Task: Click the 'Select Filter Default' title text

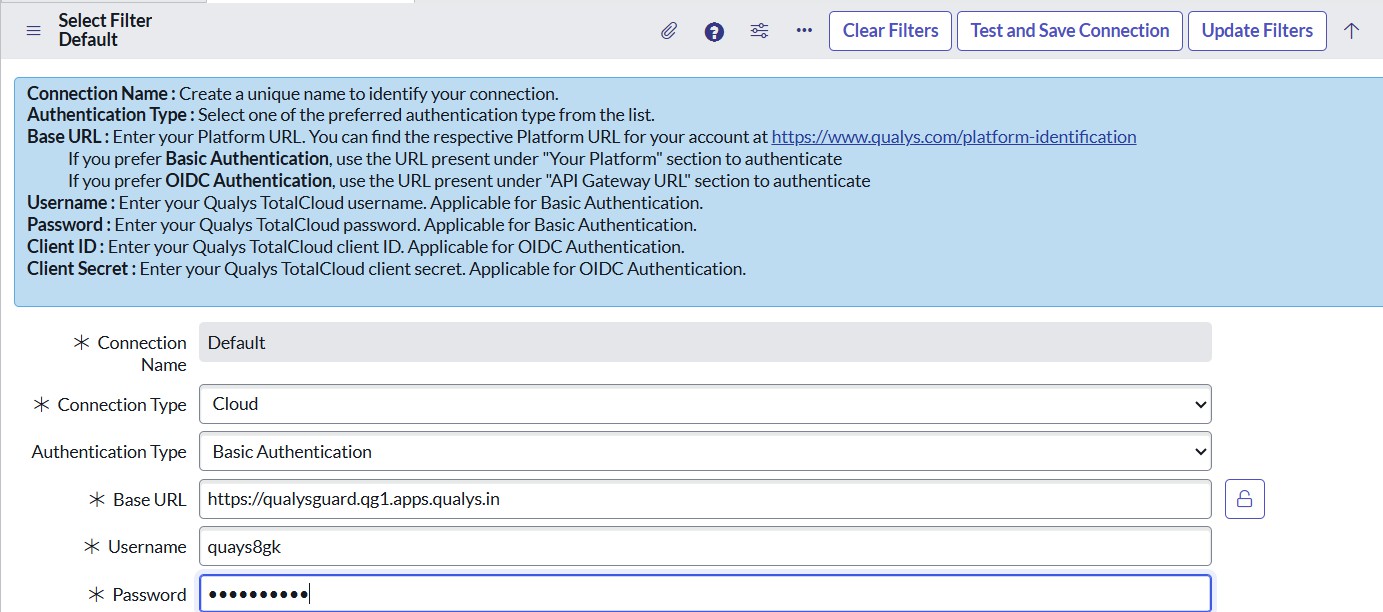Action: click(x=106, y=30)
